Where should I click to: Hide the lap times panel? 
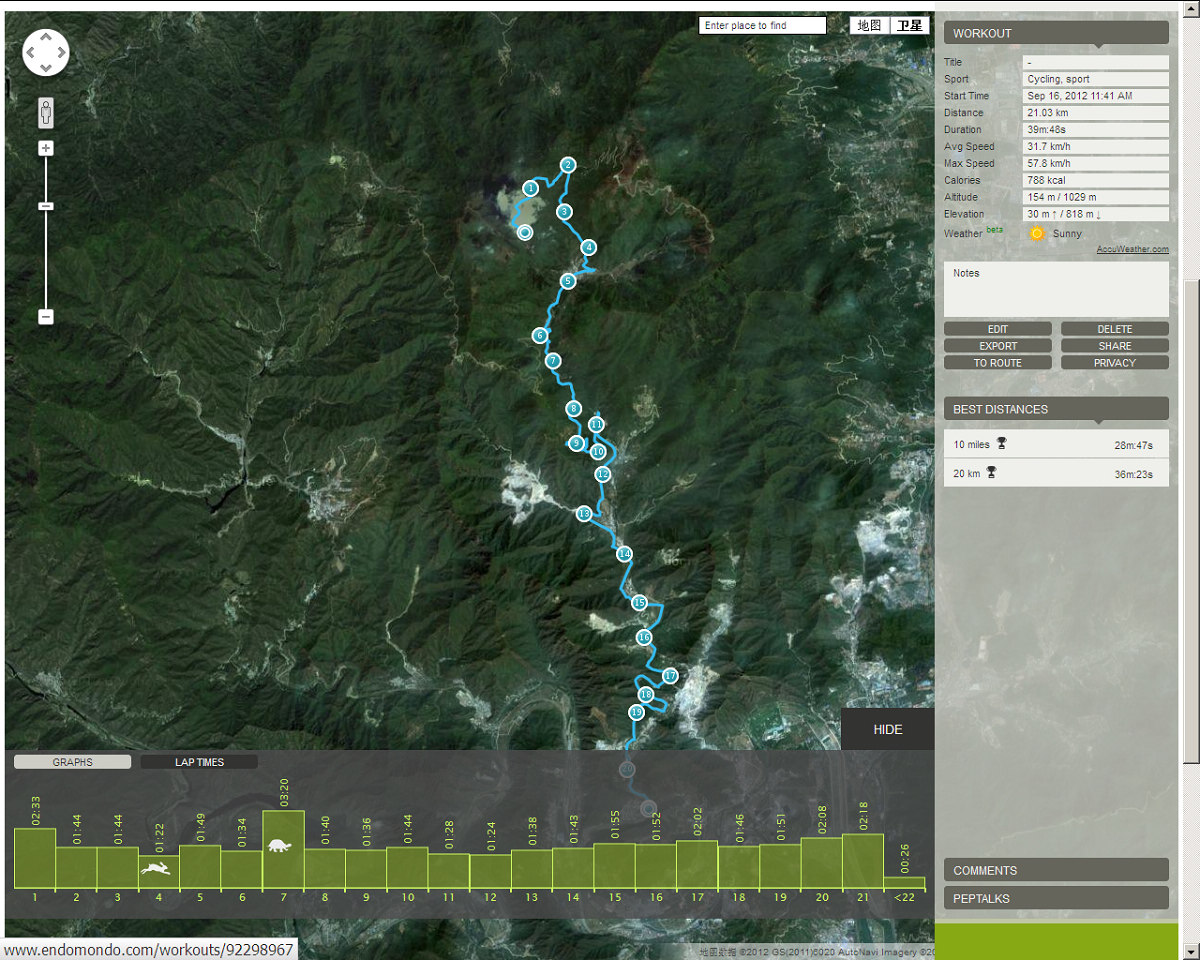tap(887, 729)
